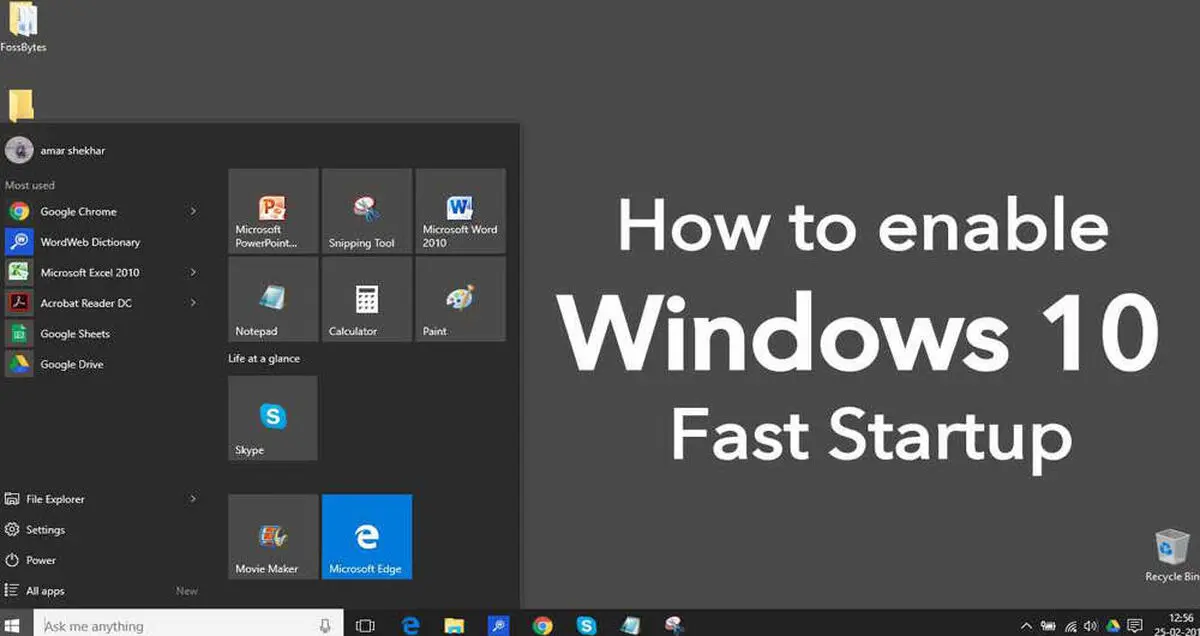Image resolution: width=1200 pixels, height=636 pixels.
Task: Expand Google Chrome jump list arrow
Action: click(193, 212)
